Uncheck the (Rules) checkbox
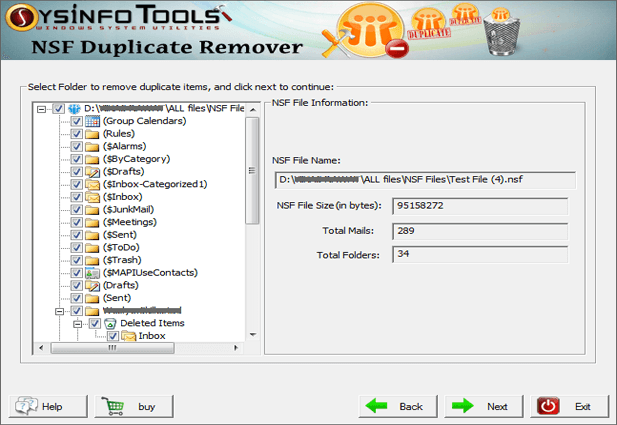617x425 pixels. tap(76, 134)
